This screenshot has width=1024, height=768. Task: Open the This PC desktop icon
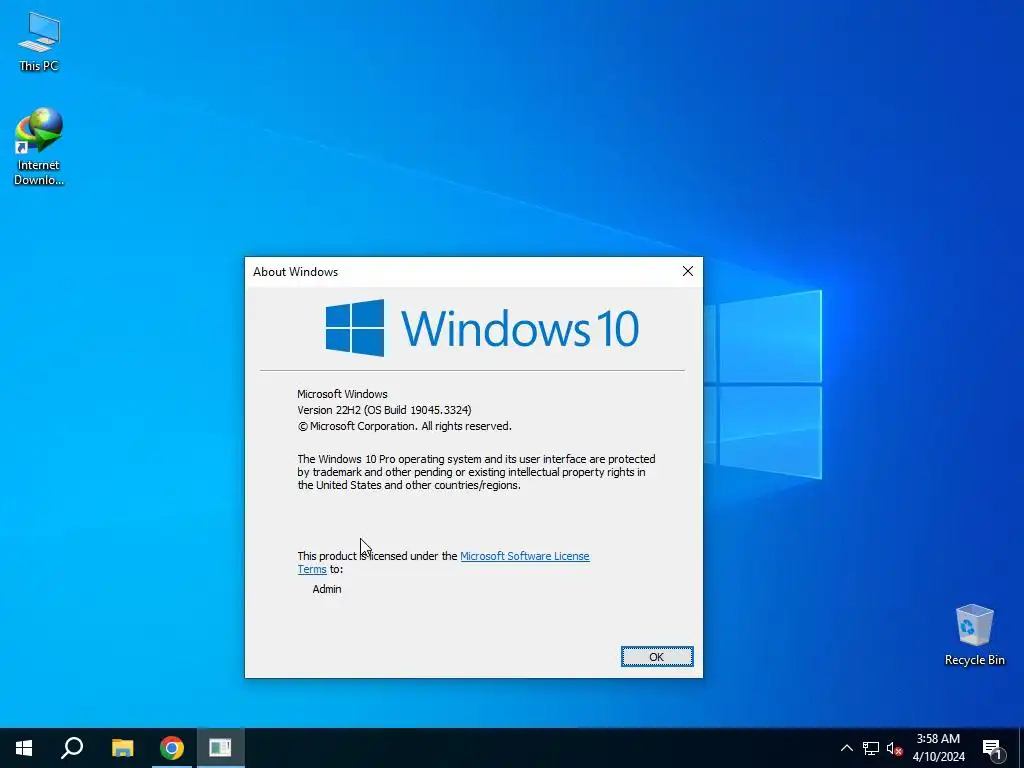pos(39,41)
